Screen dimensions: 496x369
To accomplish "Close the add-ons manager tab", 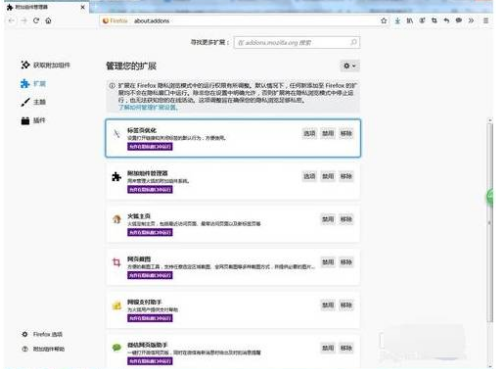I will 83,7.
